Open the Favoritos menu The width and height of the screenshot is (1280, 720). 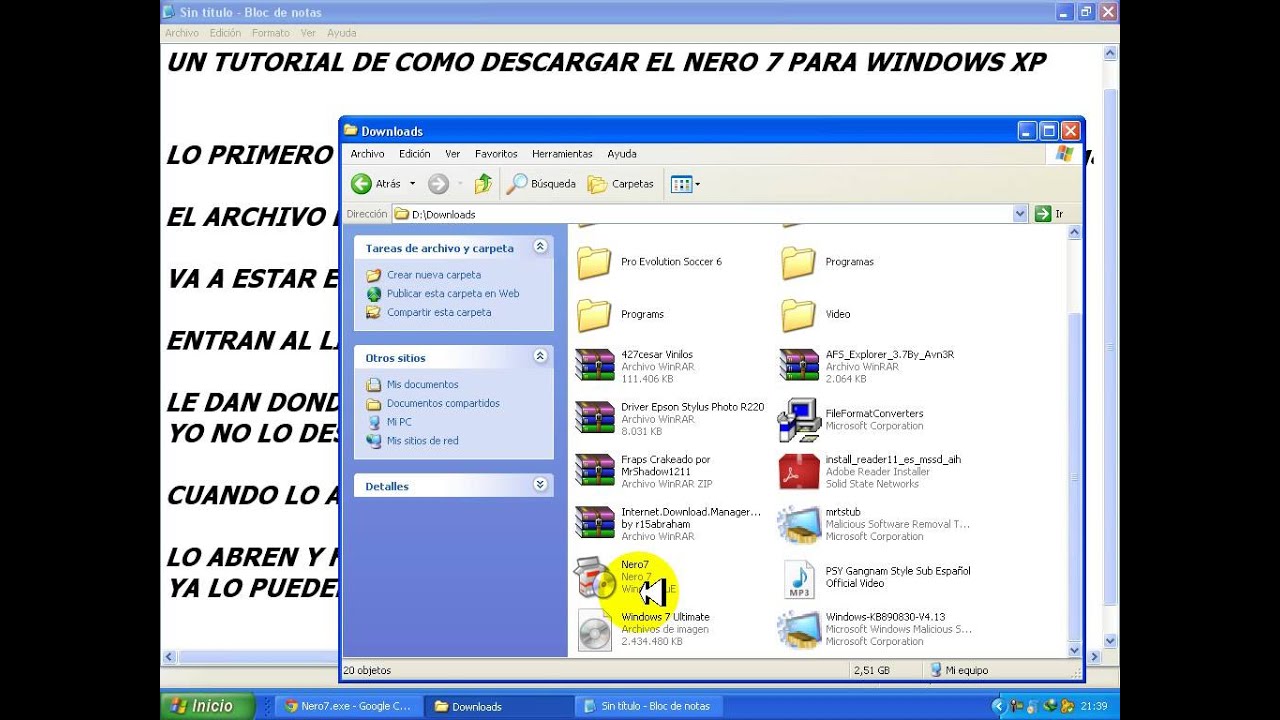tap(496, 154)
